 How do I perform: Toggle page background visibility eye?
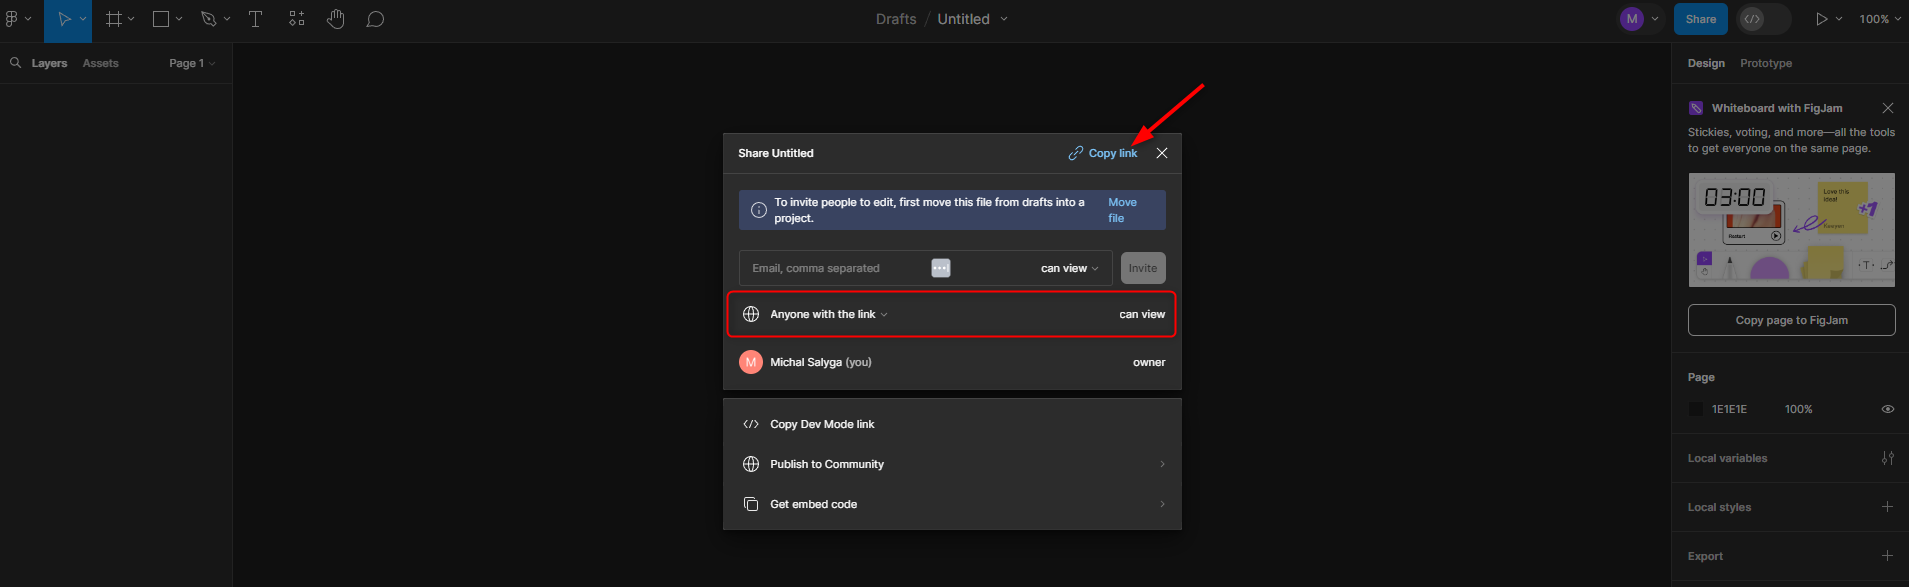[1887, 409]
